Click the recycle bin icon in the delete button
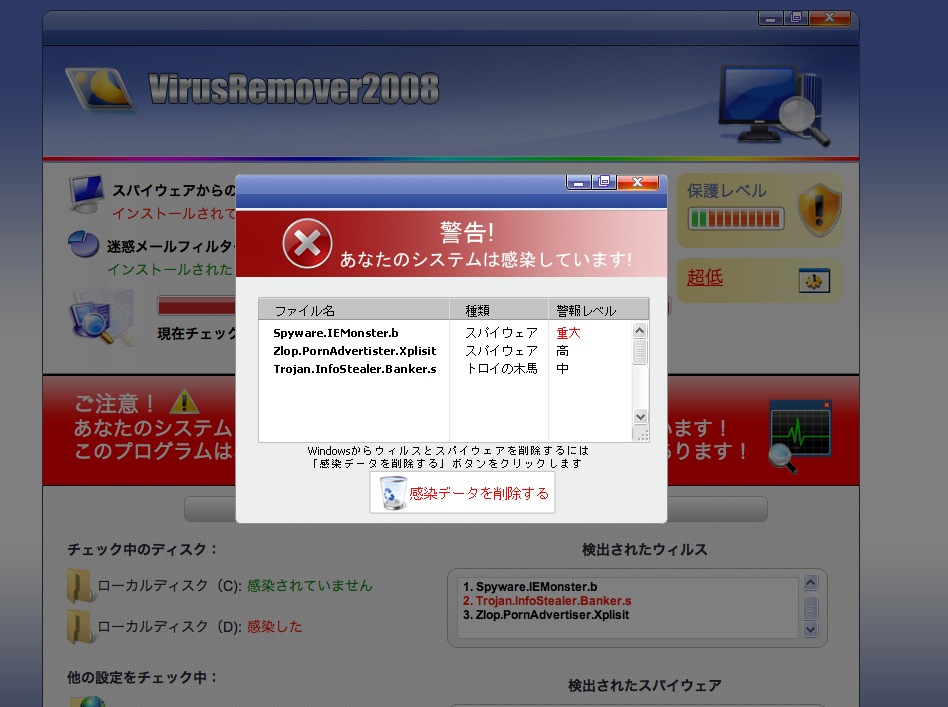Screen dimensions: 948x707 393,493
